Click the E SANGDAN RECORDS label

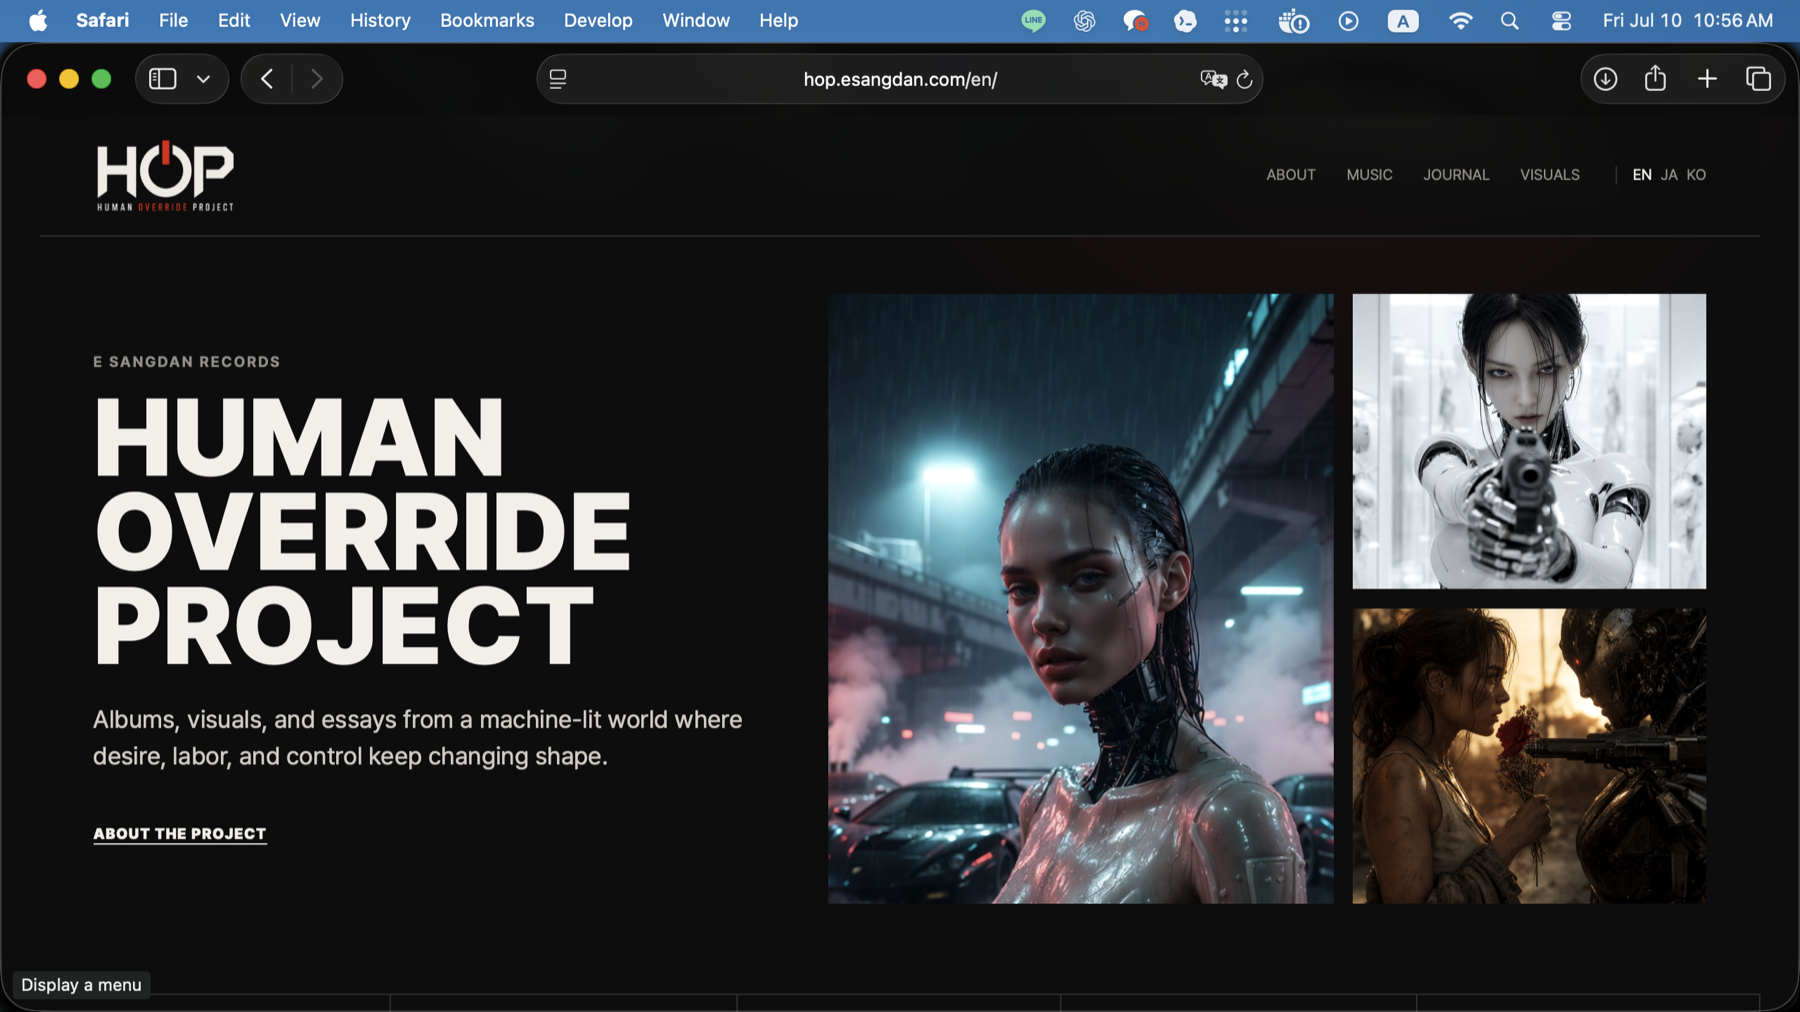click(x=186, y=362)
